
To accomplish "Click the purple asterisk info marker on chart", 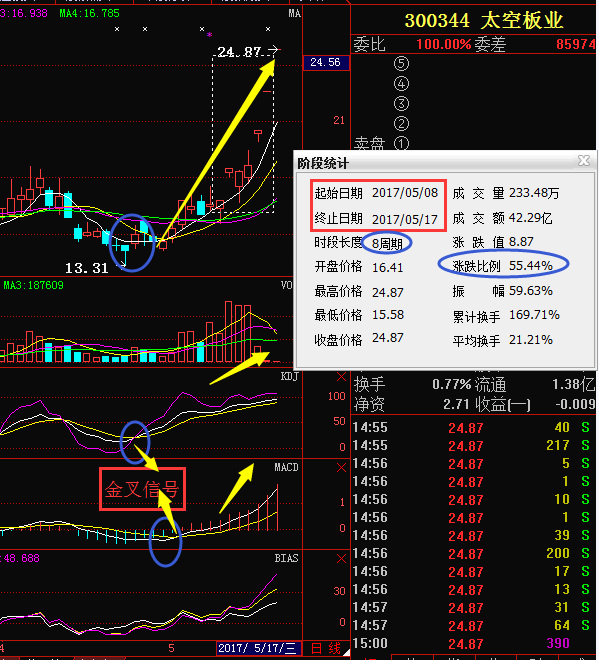I will pos(210,35).
